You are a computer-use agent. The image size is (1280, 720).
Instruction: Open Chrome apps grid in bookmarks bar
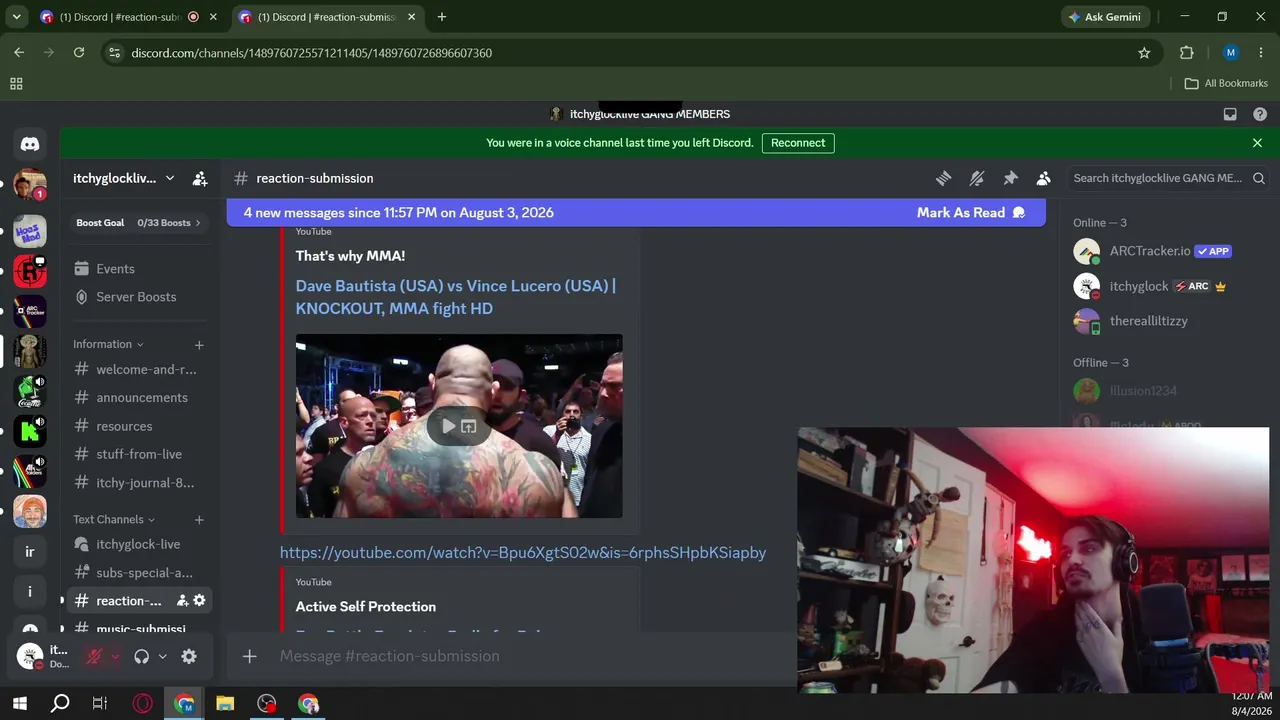16,84
